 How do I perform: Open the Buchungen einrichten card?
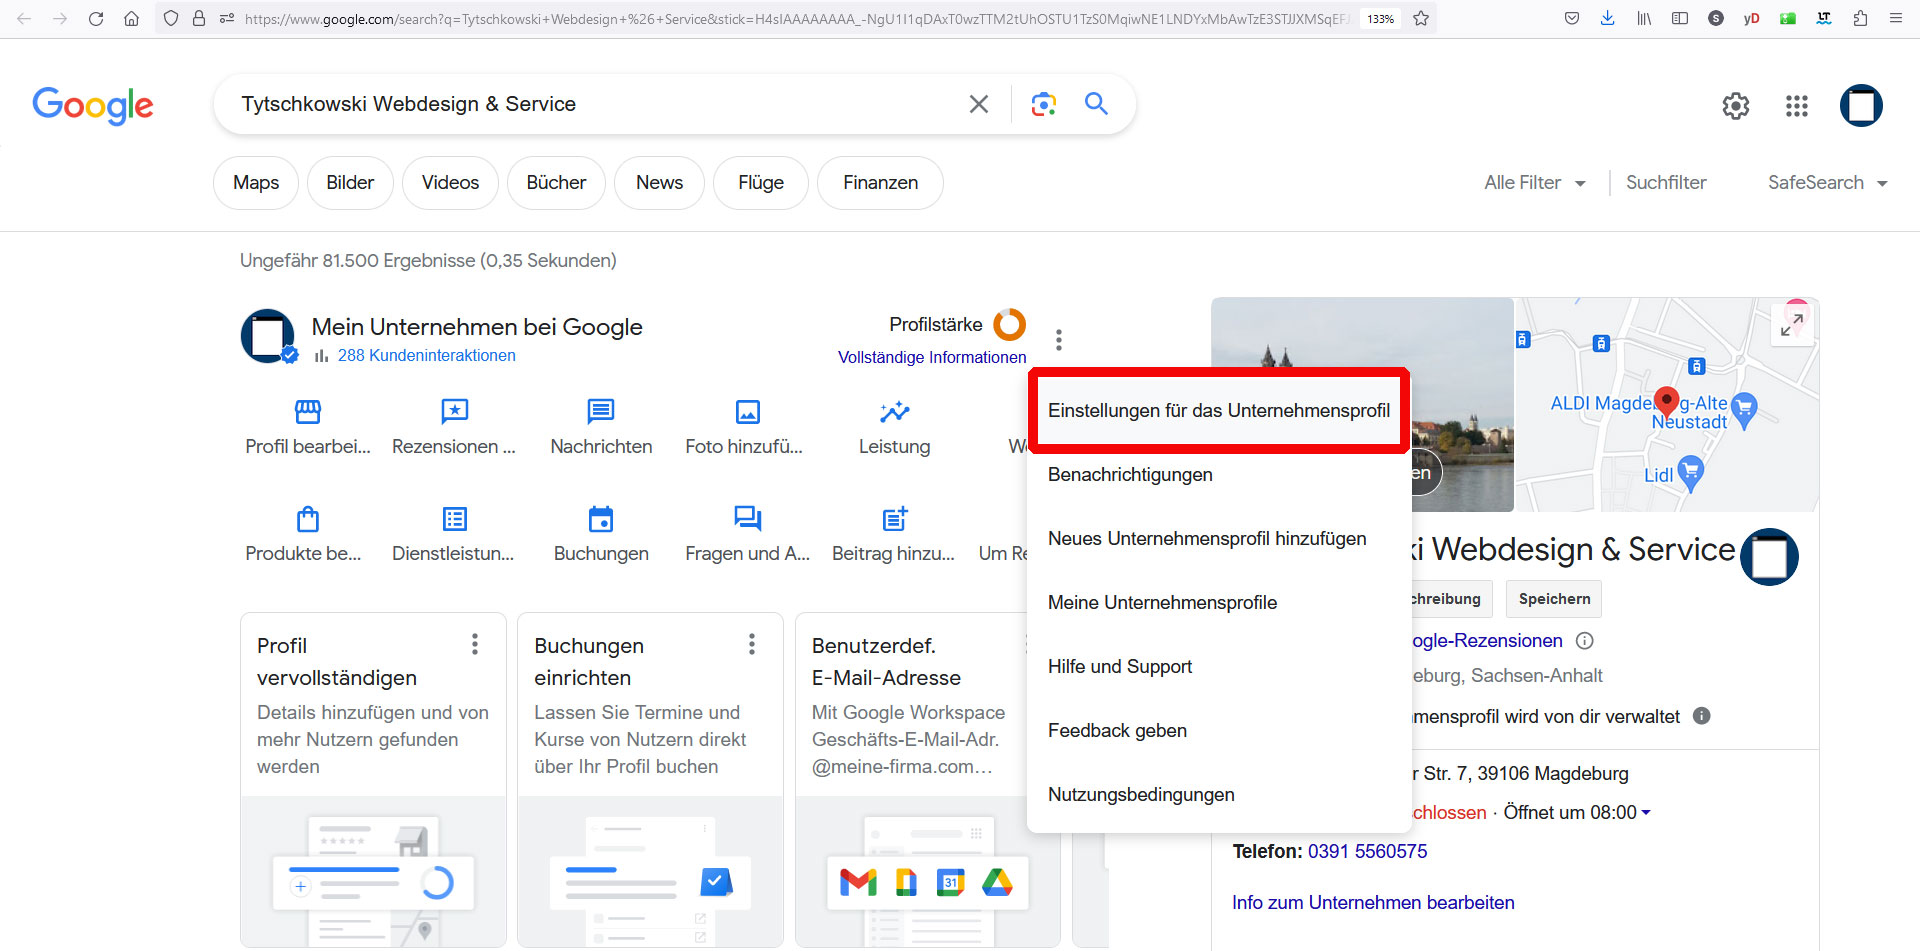tap(650, 780)
